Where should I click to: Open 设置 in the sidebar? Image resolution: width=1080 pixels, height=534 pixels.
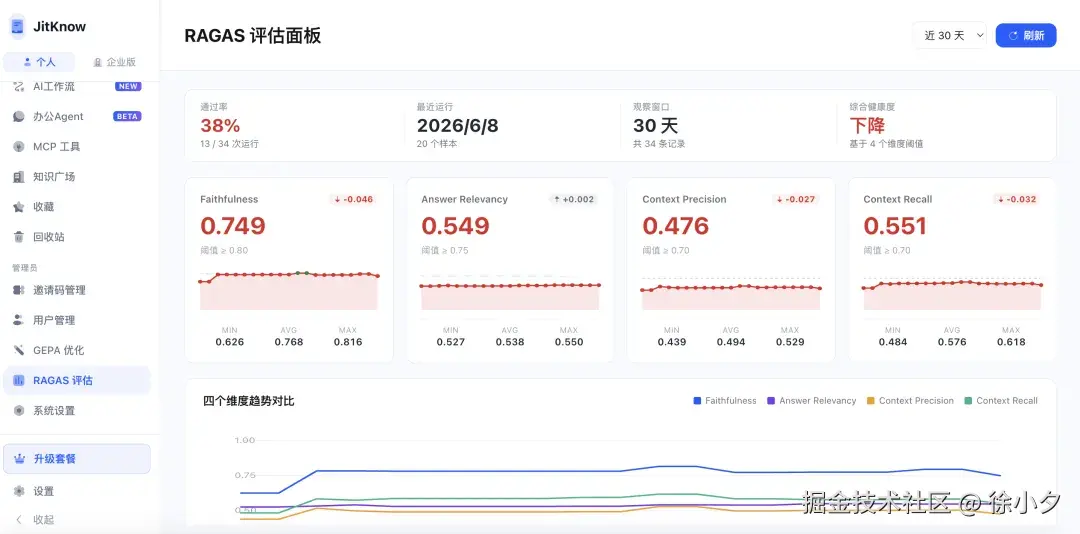pyautogui.click(x=77, y=491)
